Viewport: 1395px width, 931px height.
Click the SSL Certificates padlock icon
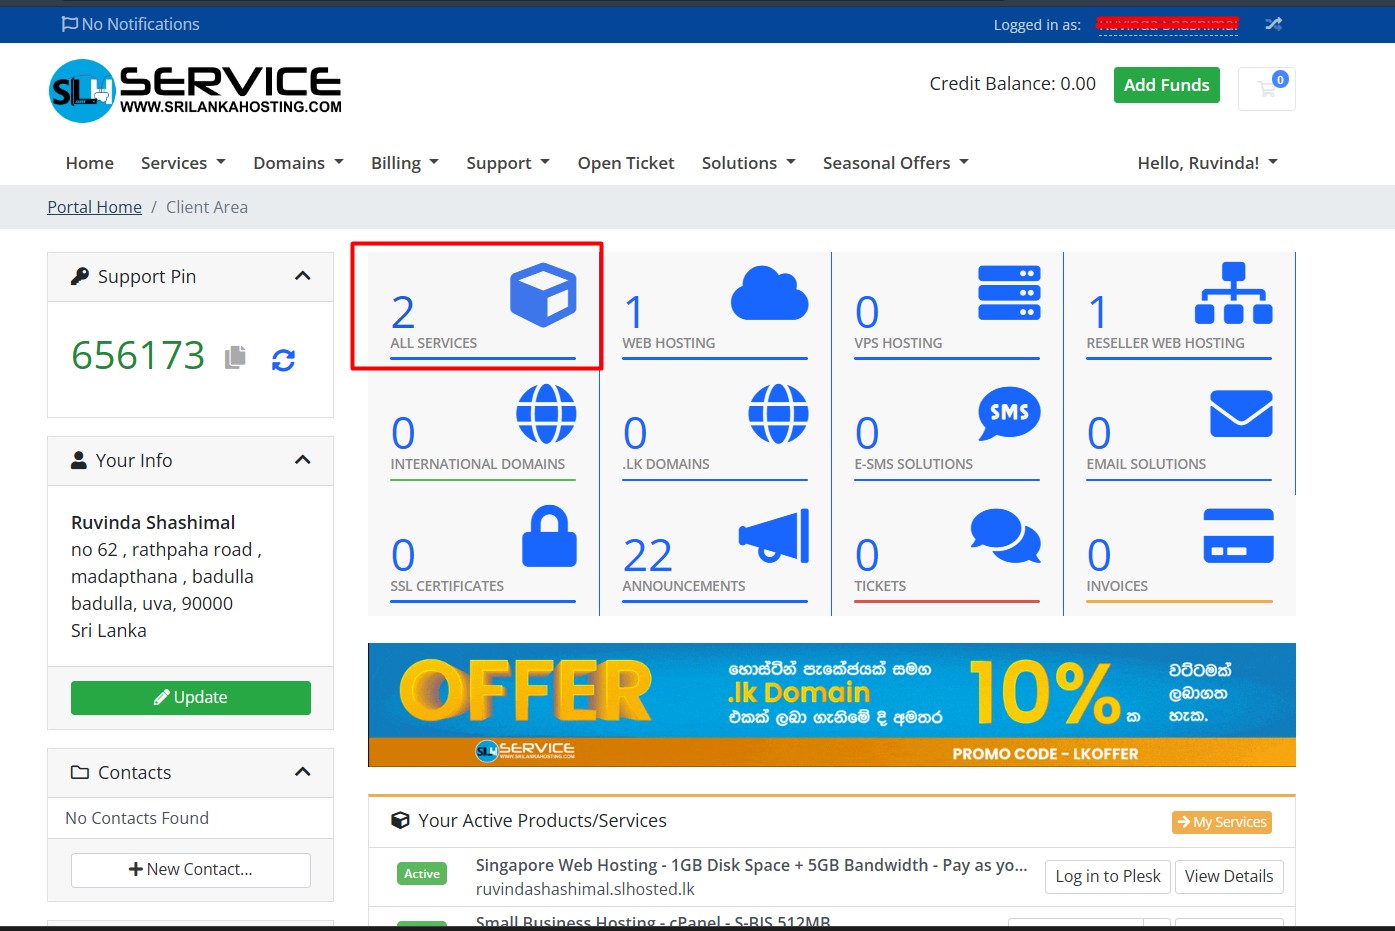click(549, 537)
